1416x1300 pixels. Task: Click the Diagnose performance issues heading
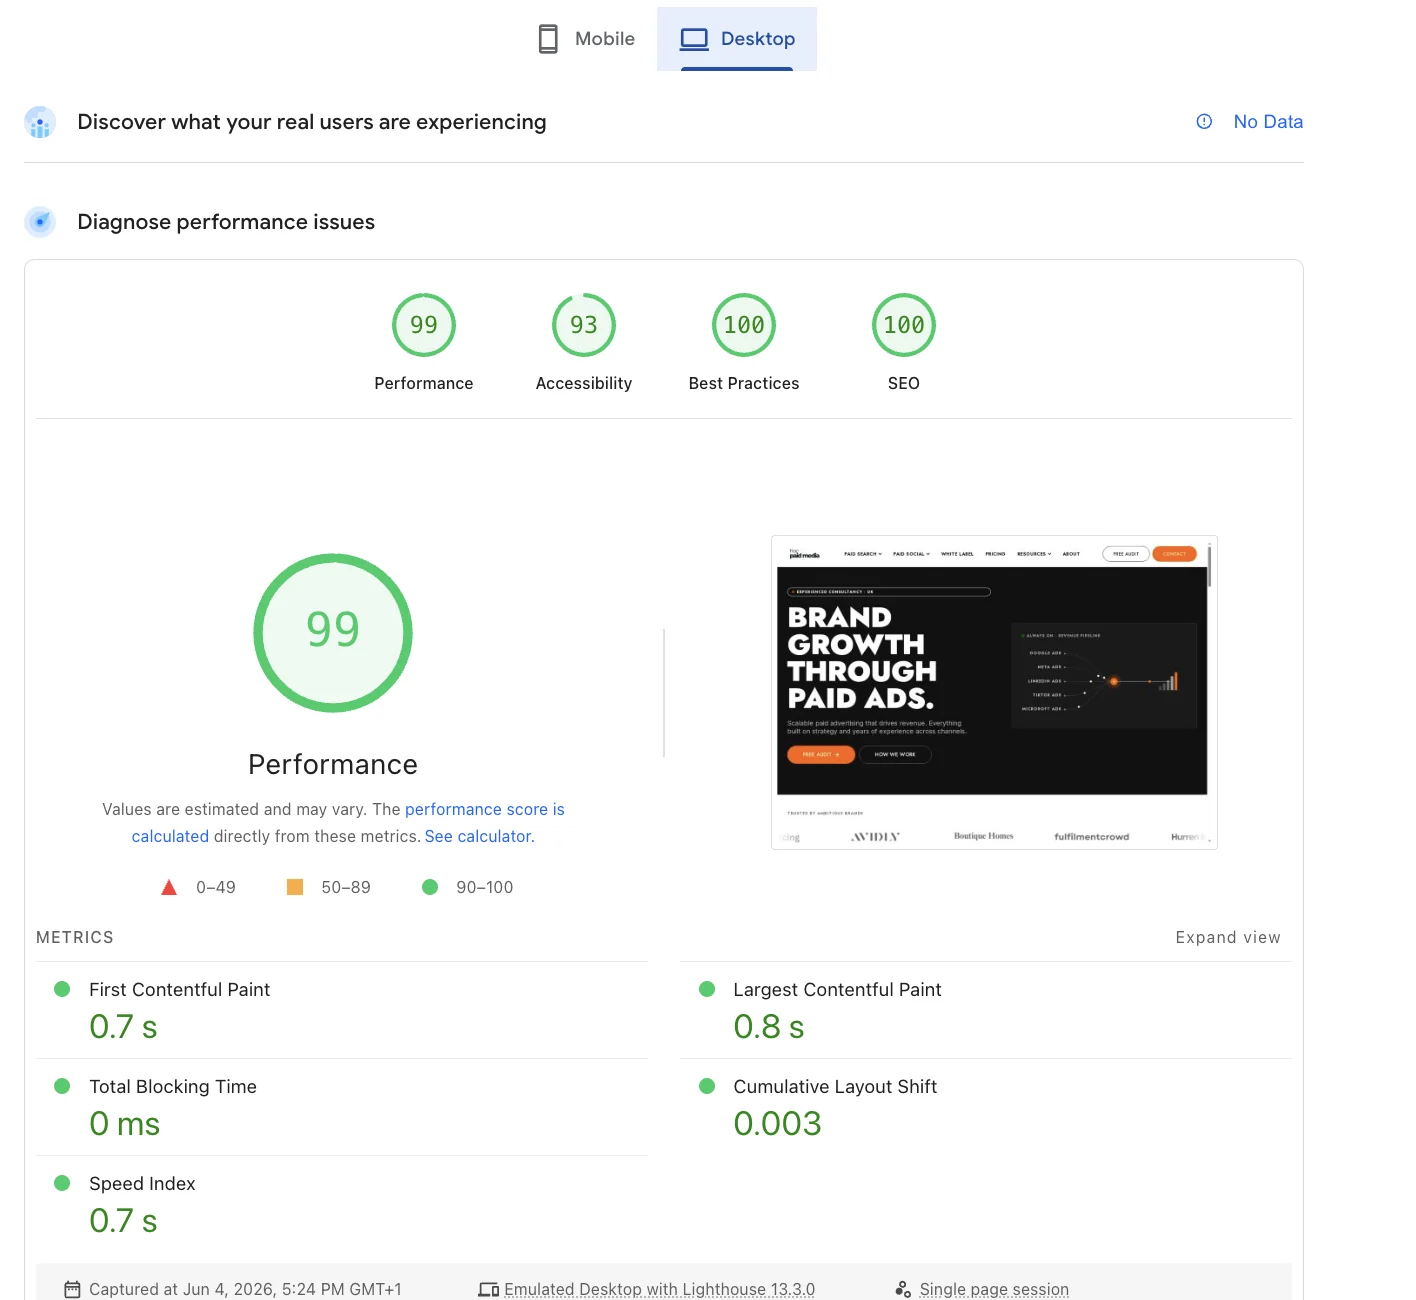click(226, 222)
